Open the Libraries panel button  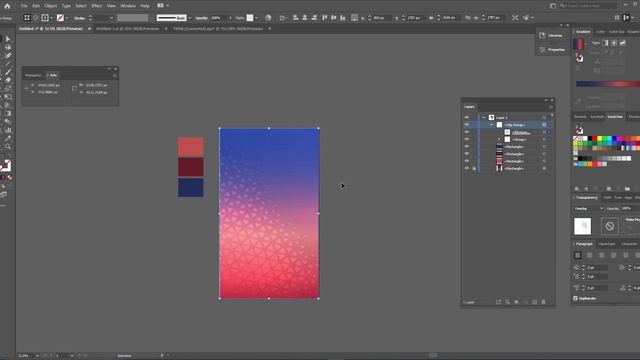coord(552,36)
